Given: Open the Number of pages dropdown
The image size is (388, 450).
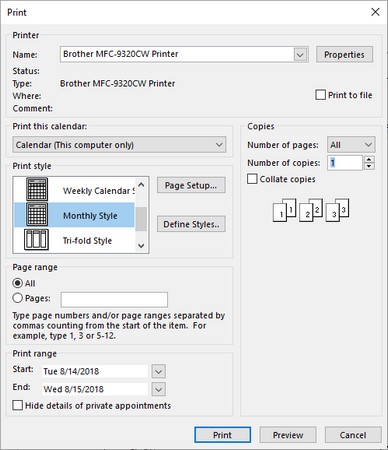Looking at the screenshot, I should [x=368, y=145].
